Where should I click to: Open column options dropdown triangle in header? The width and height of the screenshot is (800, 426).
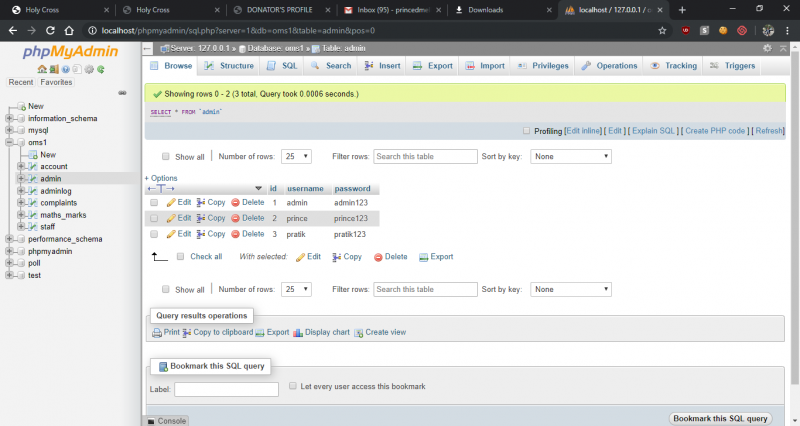click(x=258, y=188)
